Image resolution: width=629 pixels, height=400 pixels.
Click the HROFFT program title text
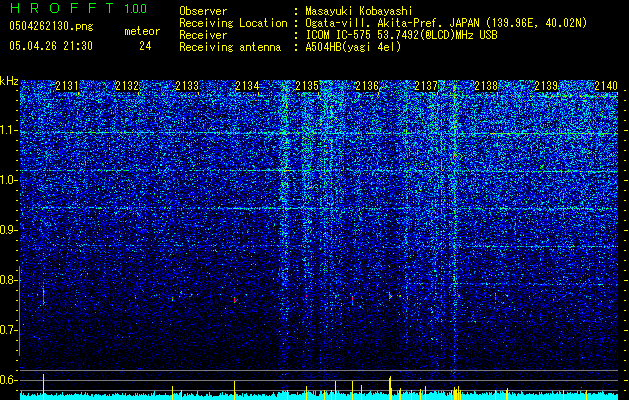(x=62, y=8)
